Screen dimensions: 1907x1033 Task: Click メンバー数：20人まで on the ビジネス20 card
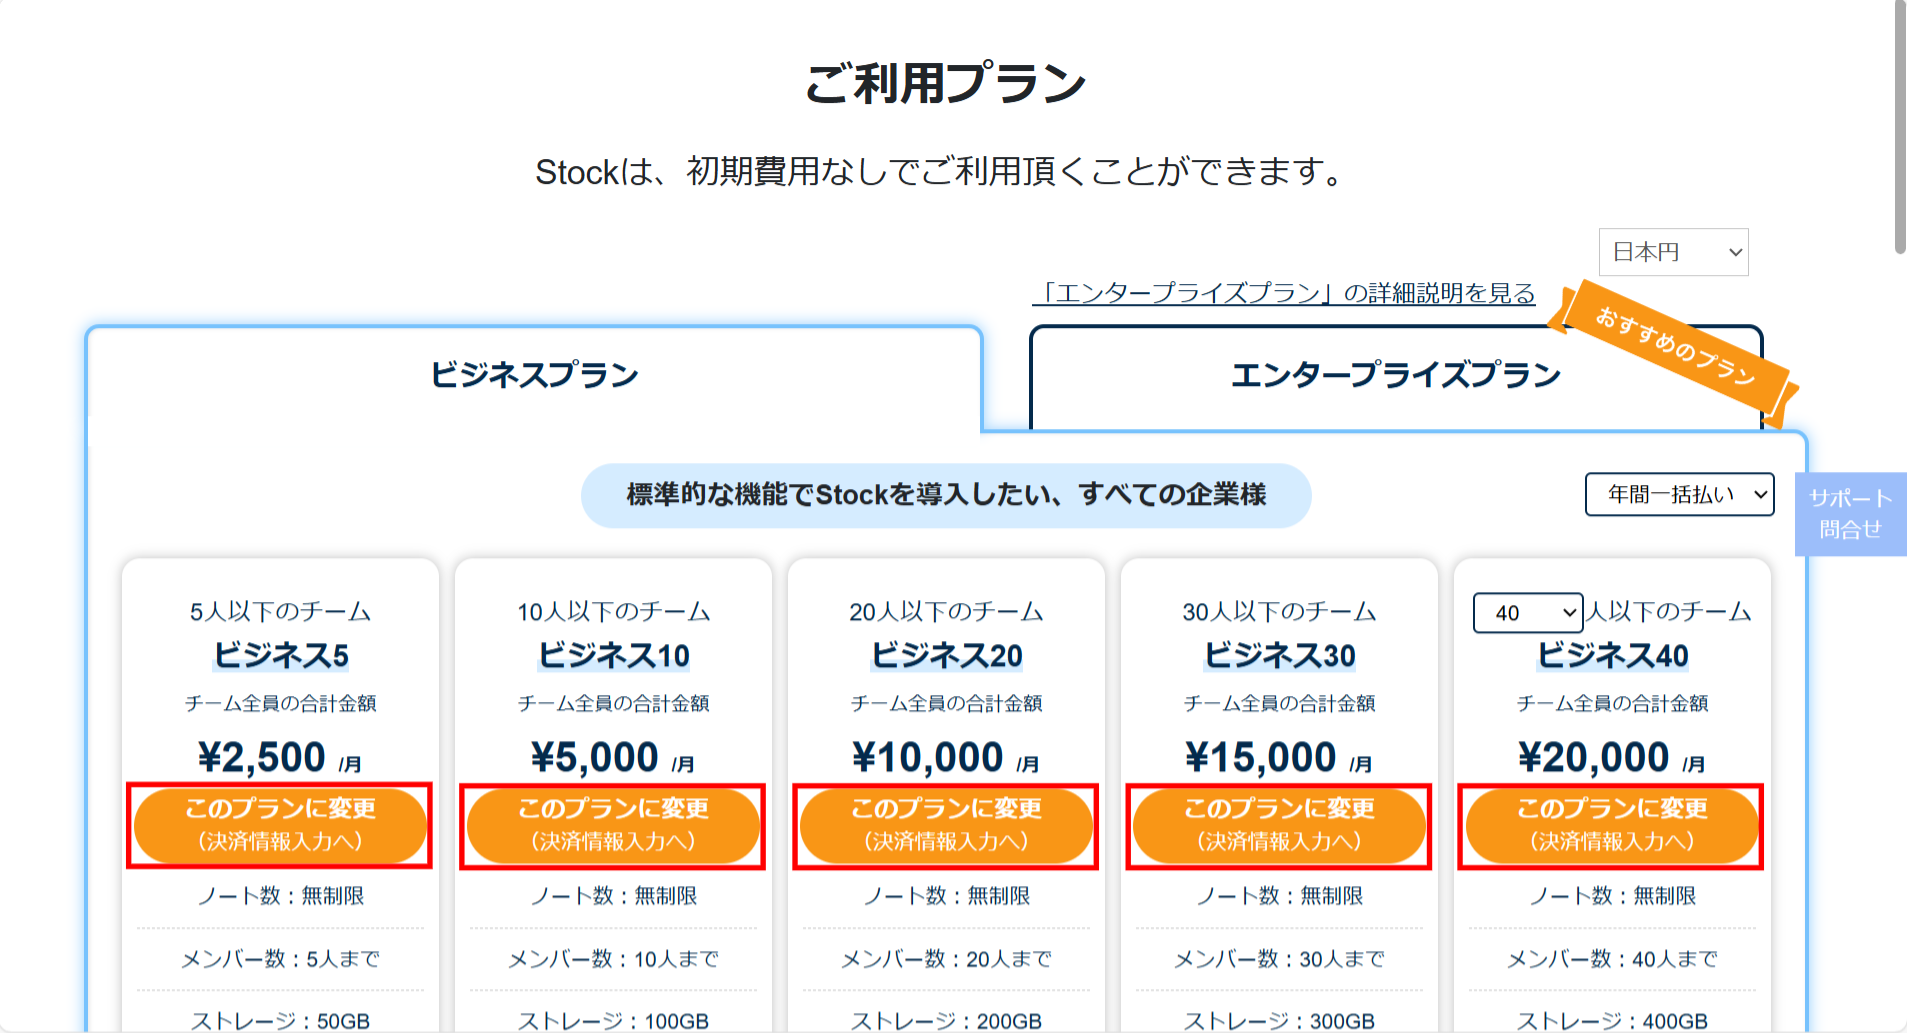click(x=946, y=958)
